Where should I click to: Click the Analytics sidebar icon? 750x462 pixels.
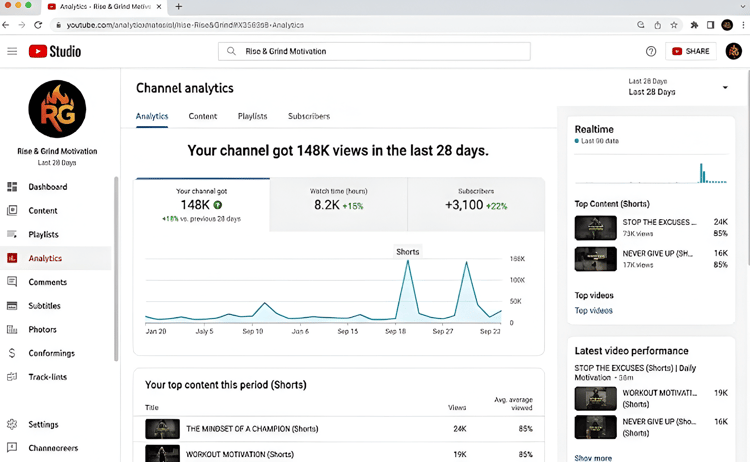click(12, 258)
